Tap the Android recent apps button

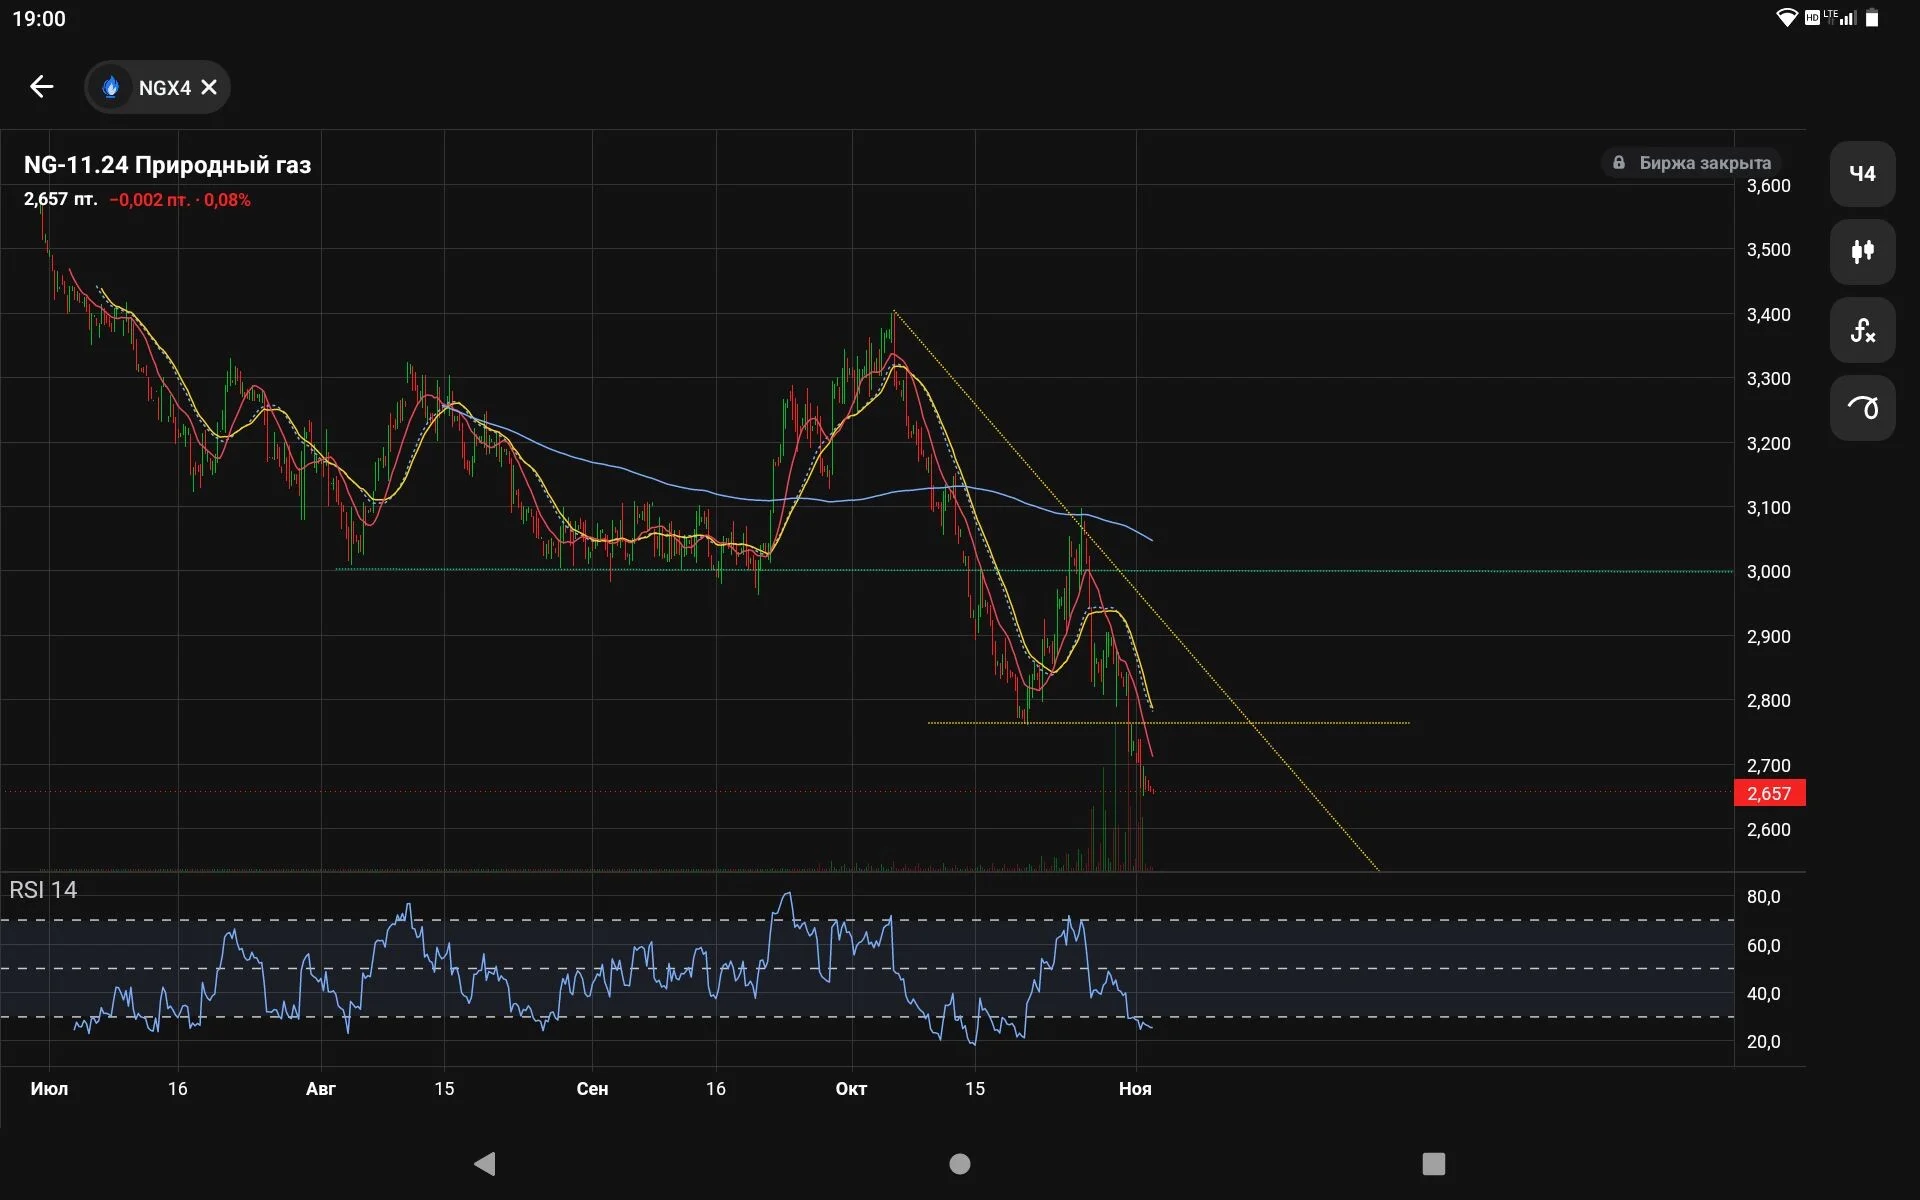pyautogui.click(x=1434, y=1164)
